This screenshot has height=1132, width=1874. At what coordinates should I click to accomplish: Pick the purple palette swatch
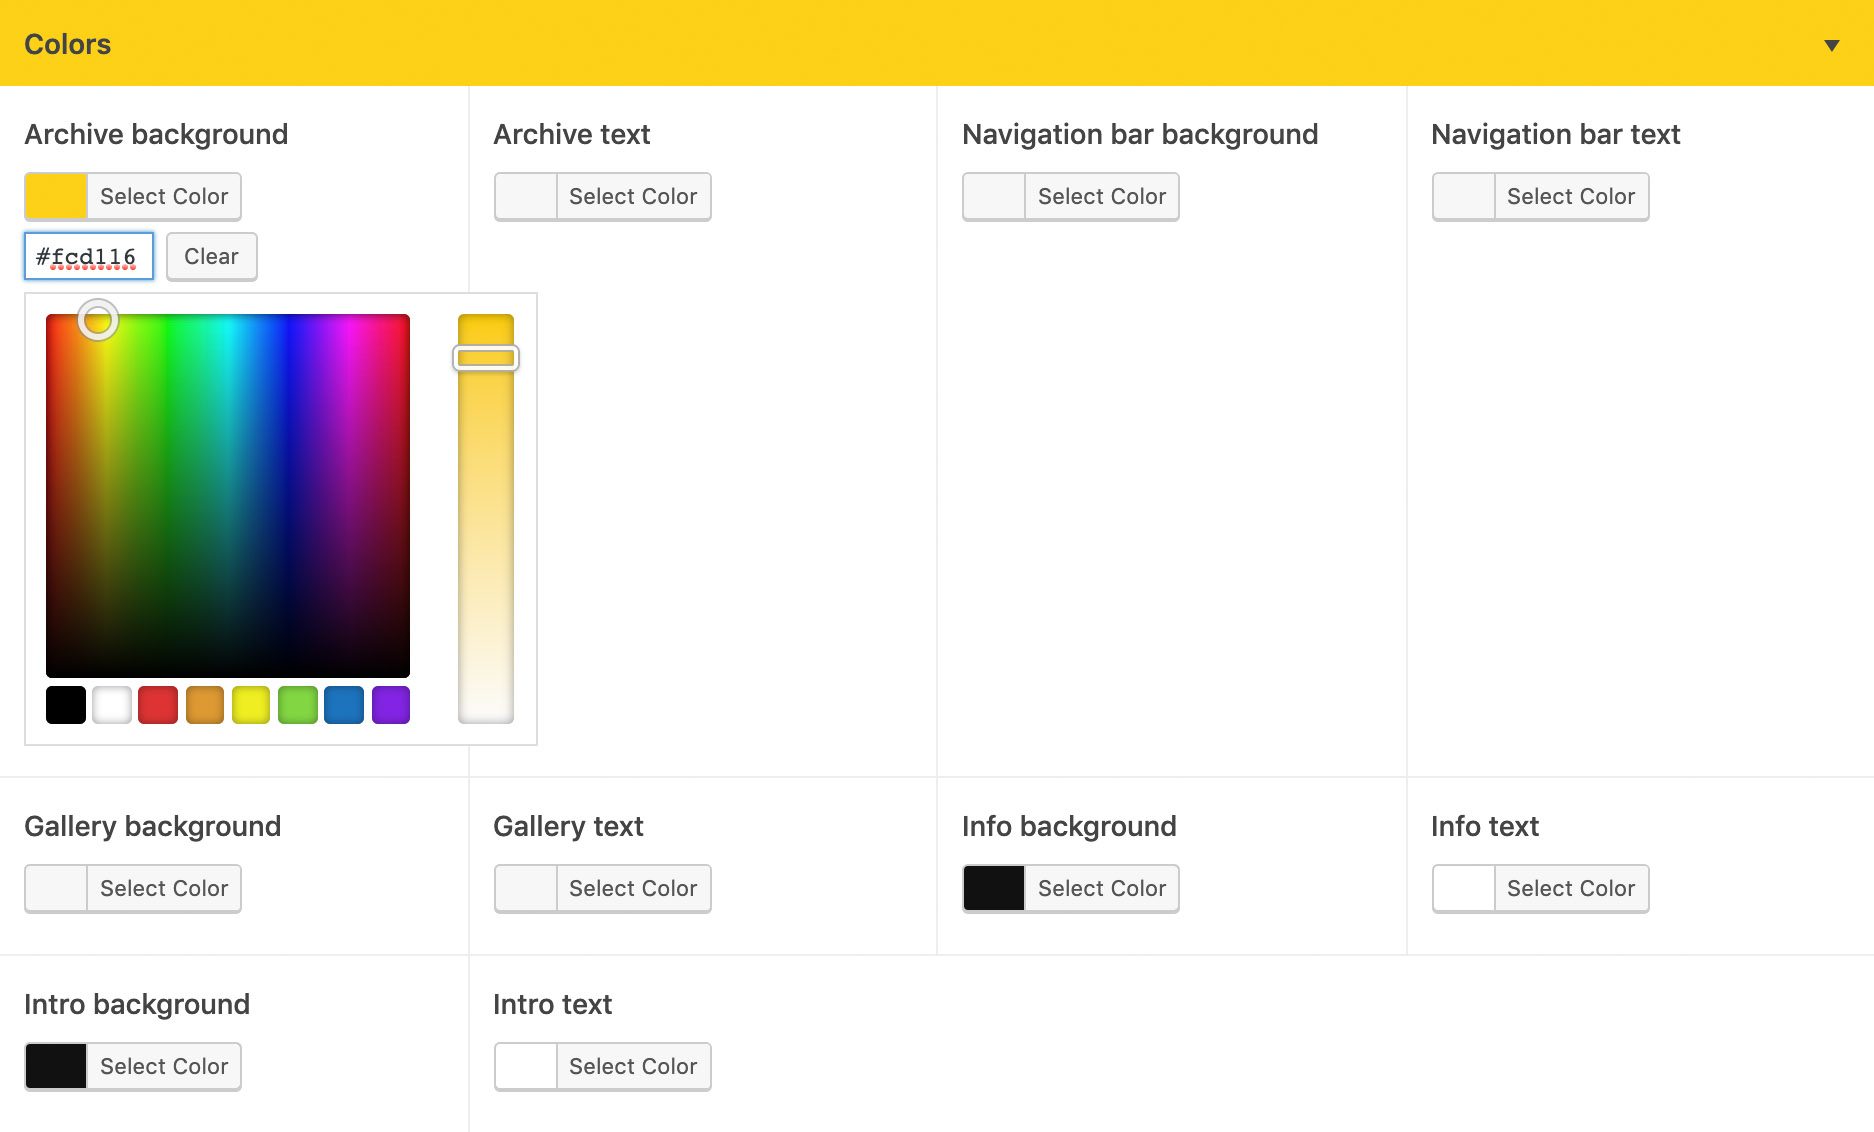coord(391,705)
